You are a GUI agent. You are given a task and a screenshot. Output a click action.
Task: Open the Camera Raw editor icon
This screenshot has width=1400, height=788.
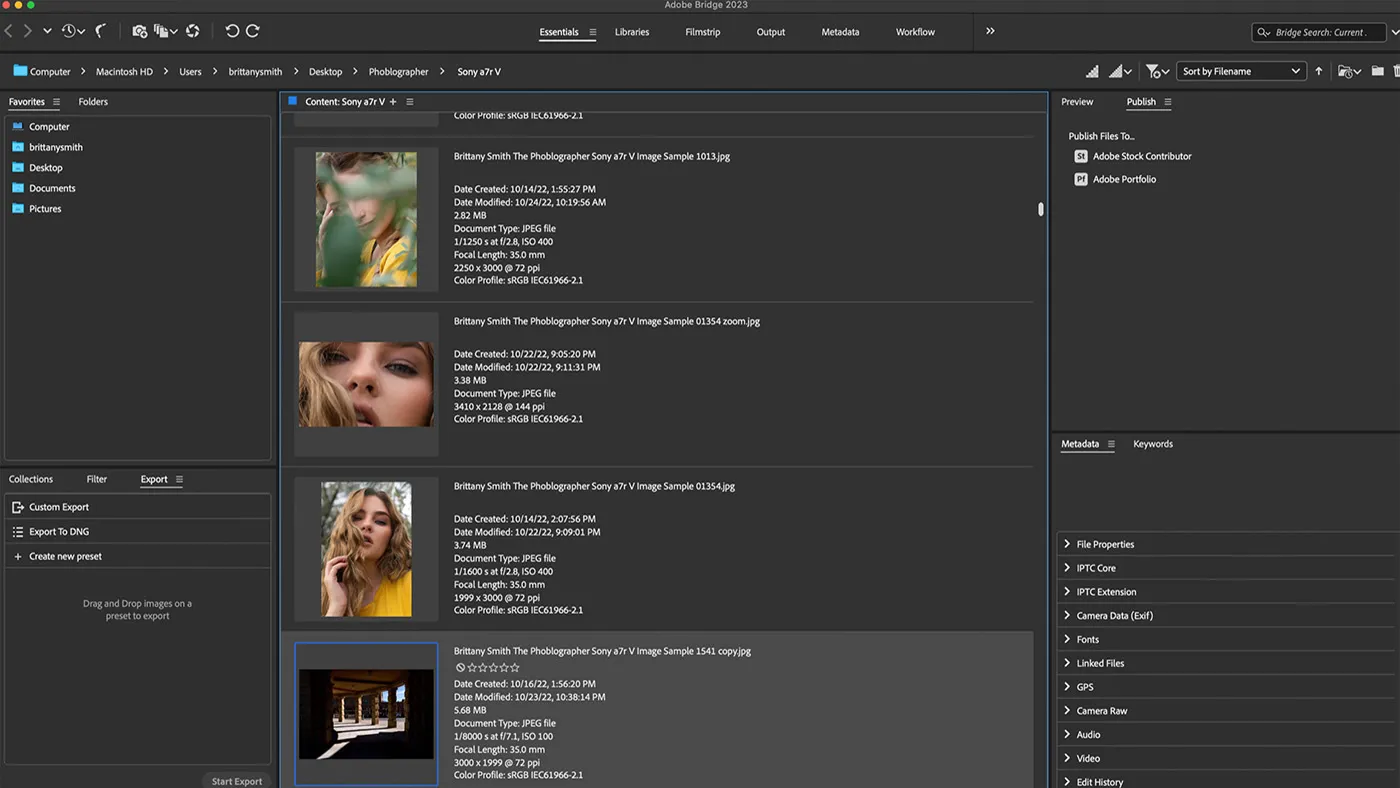tap(192, 31)
